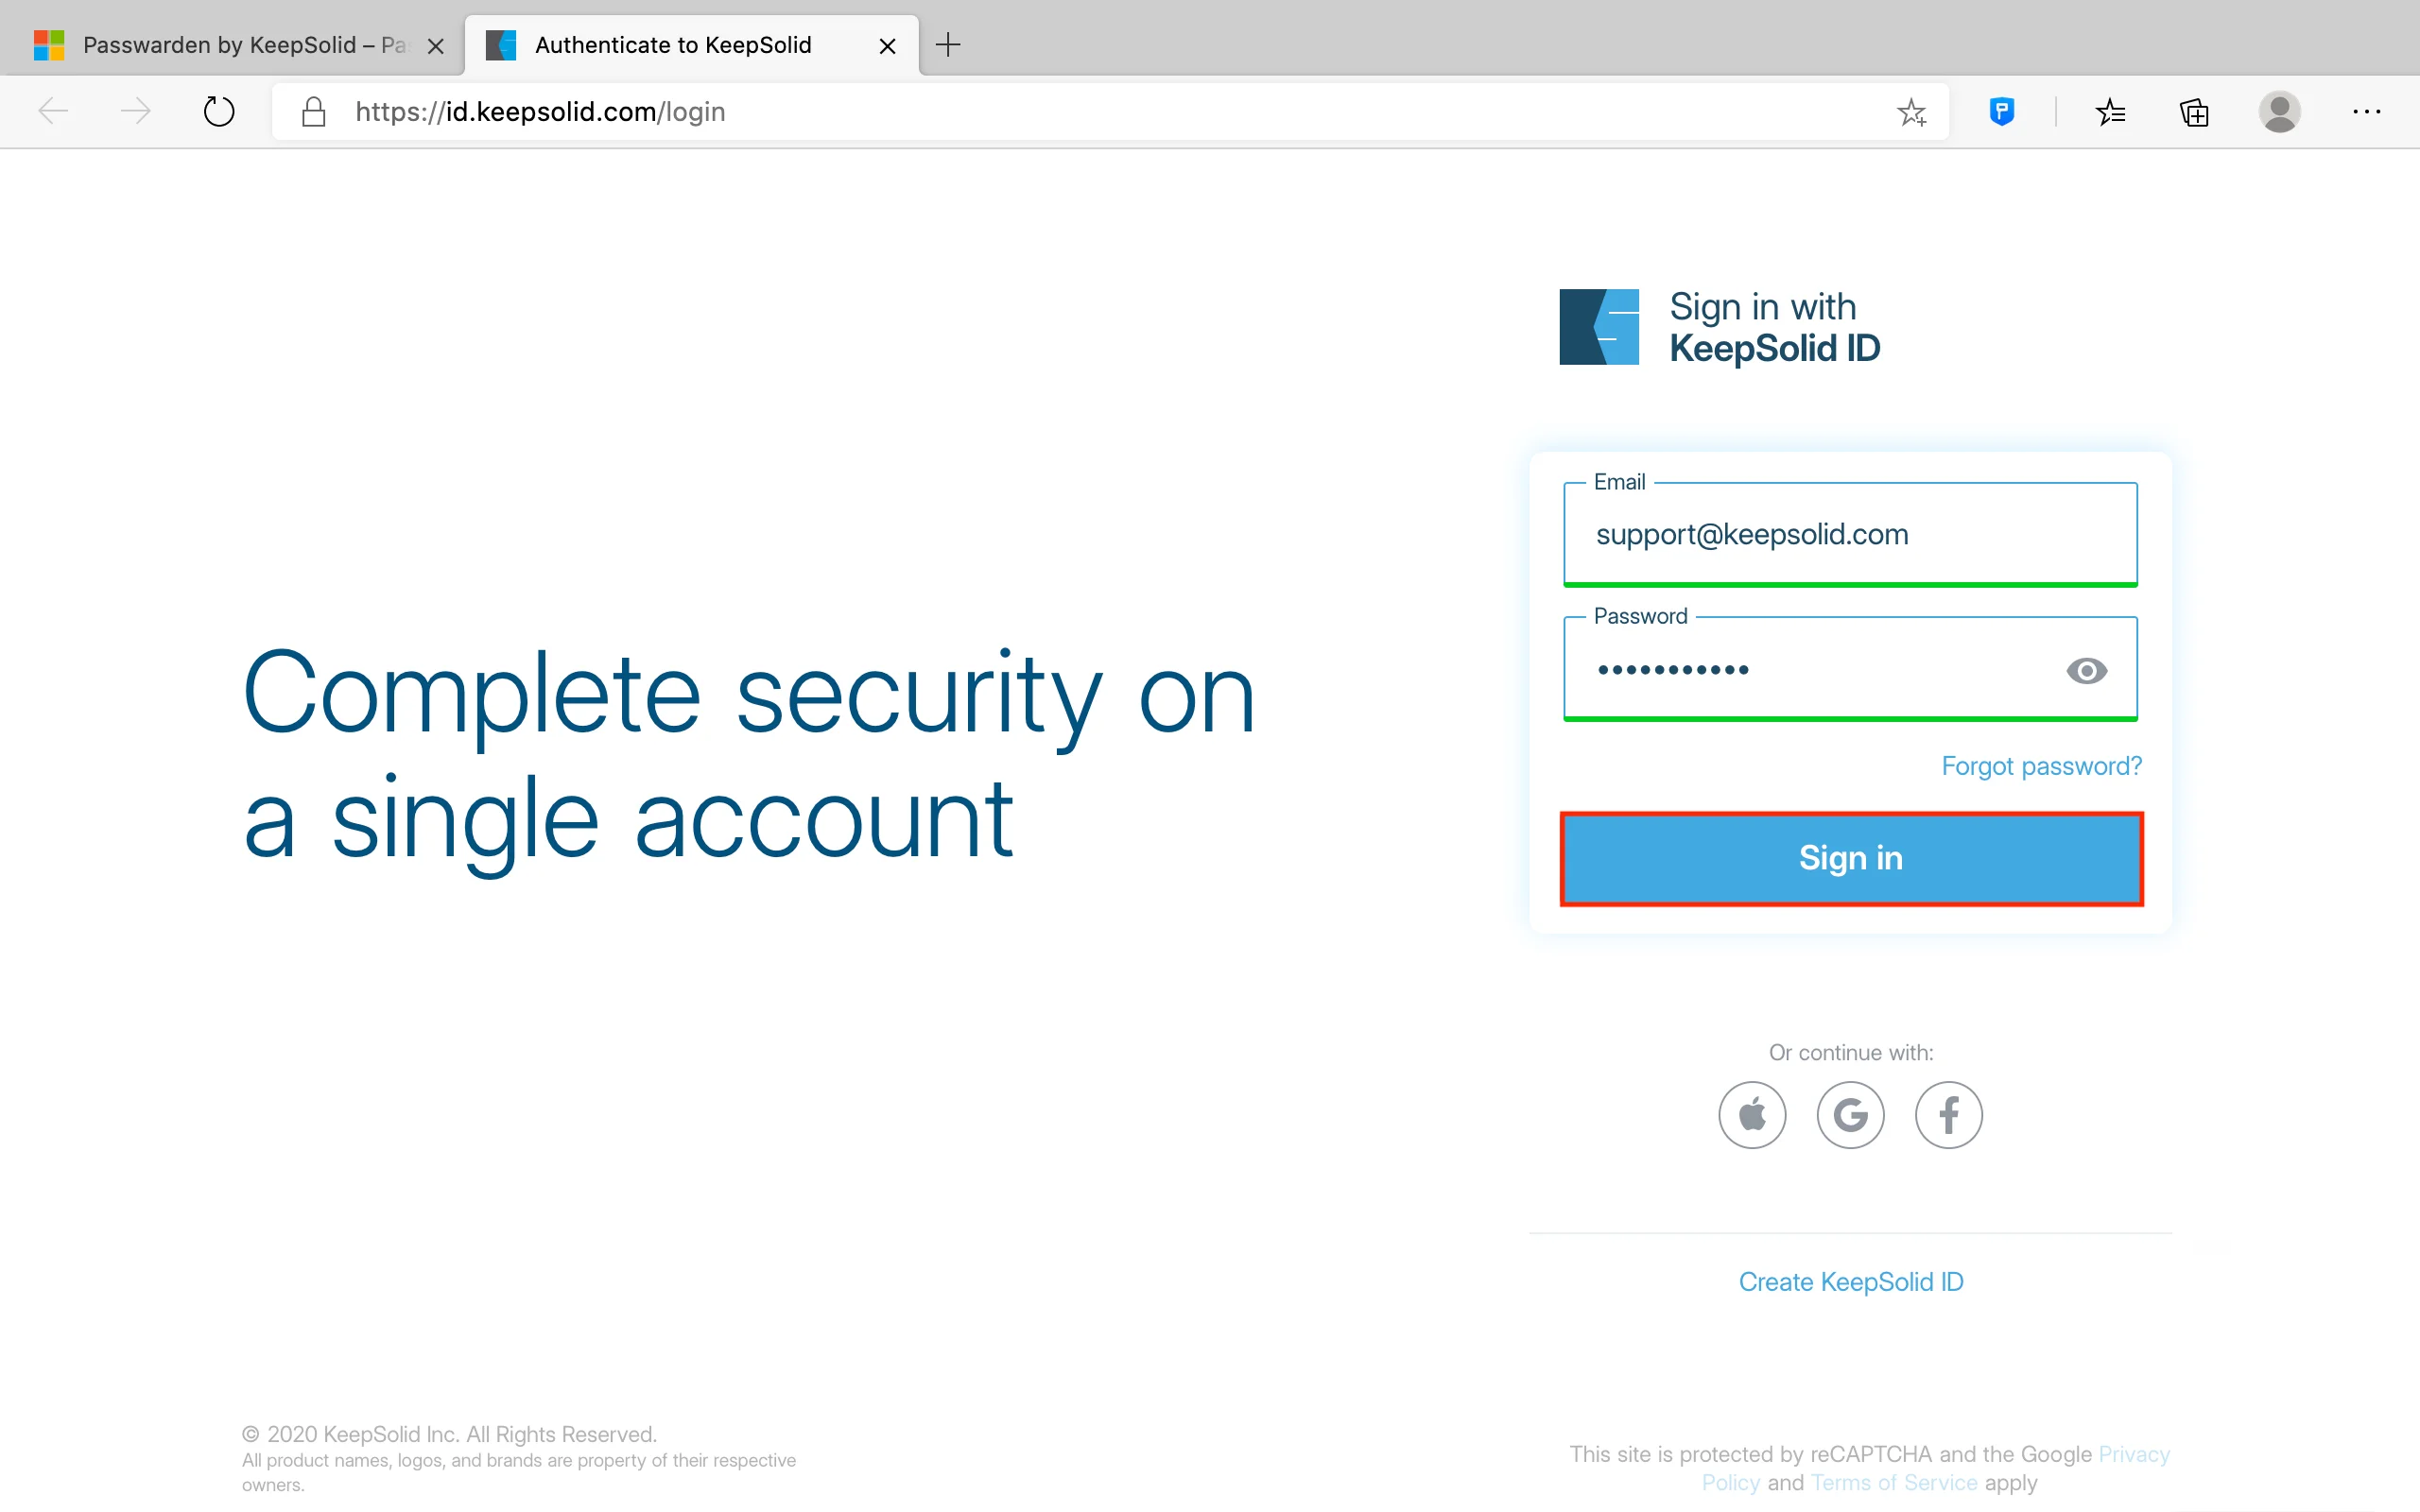
Task: Open the Passwarden extension icon
Action: 2001,111
